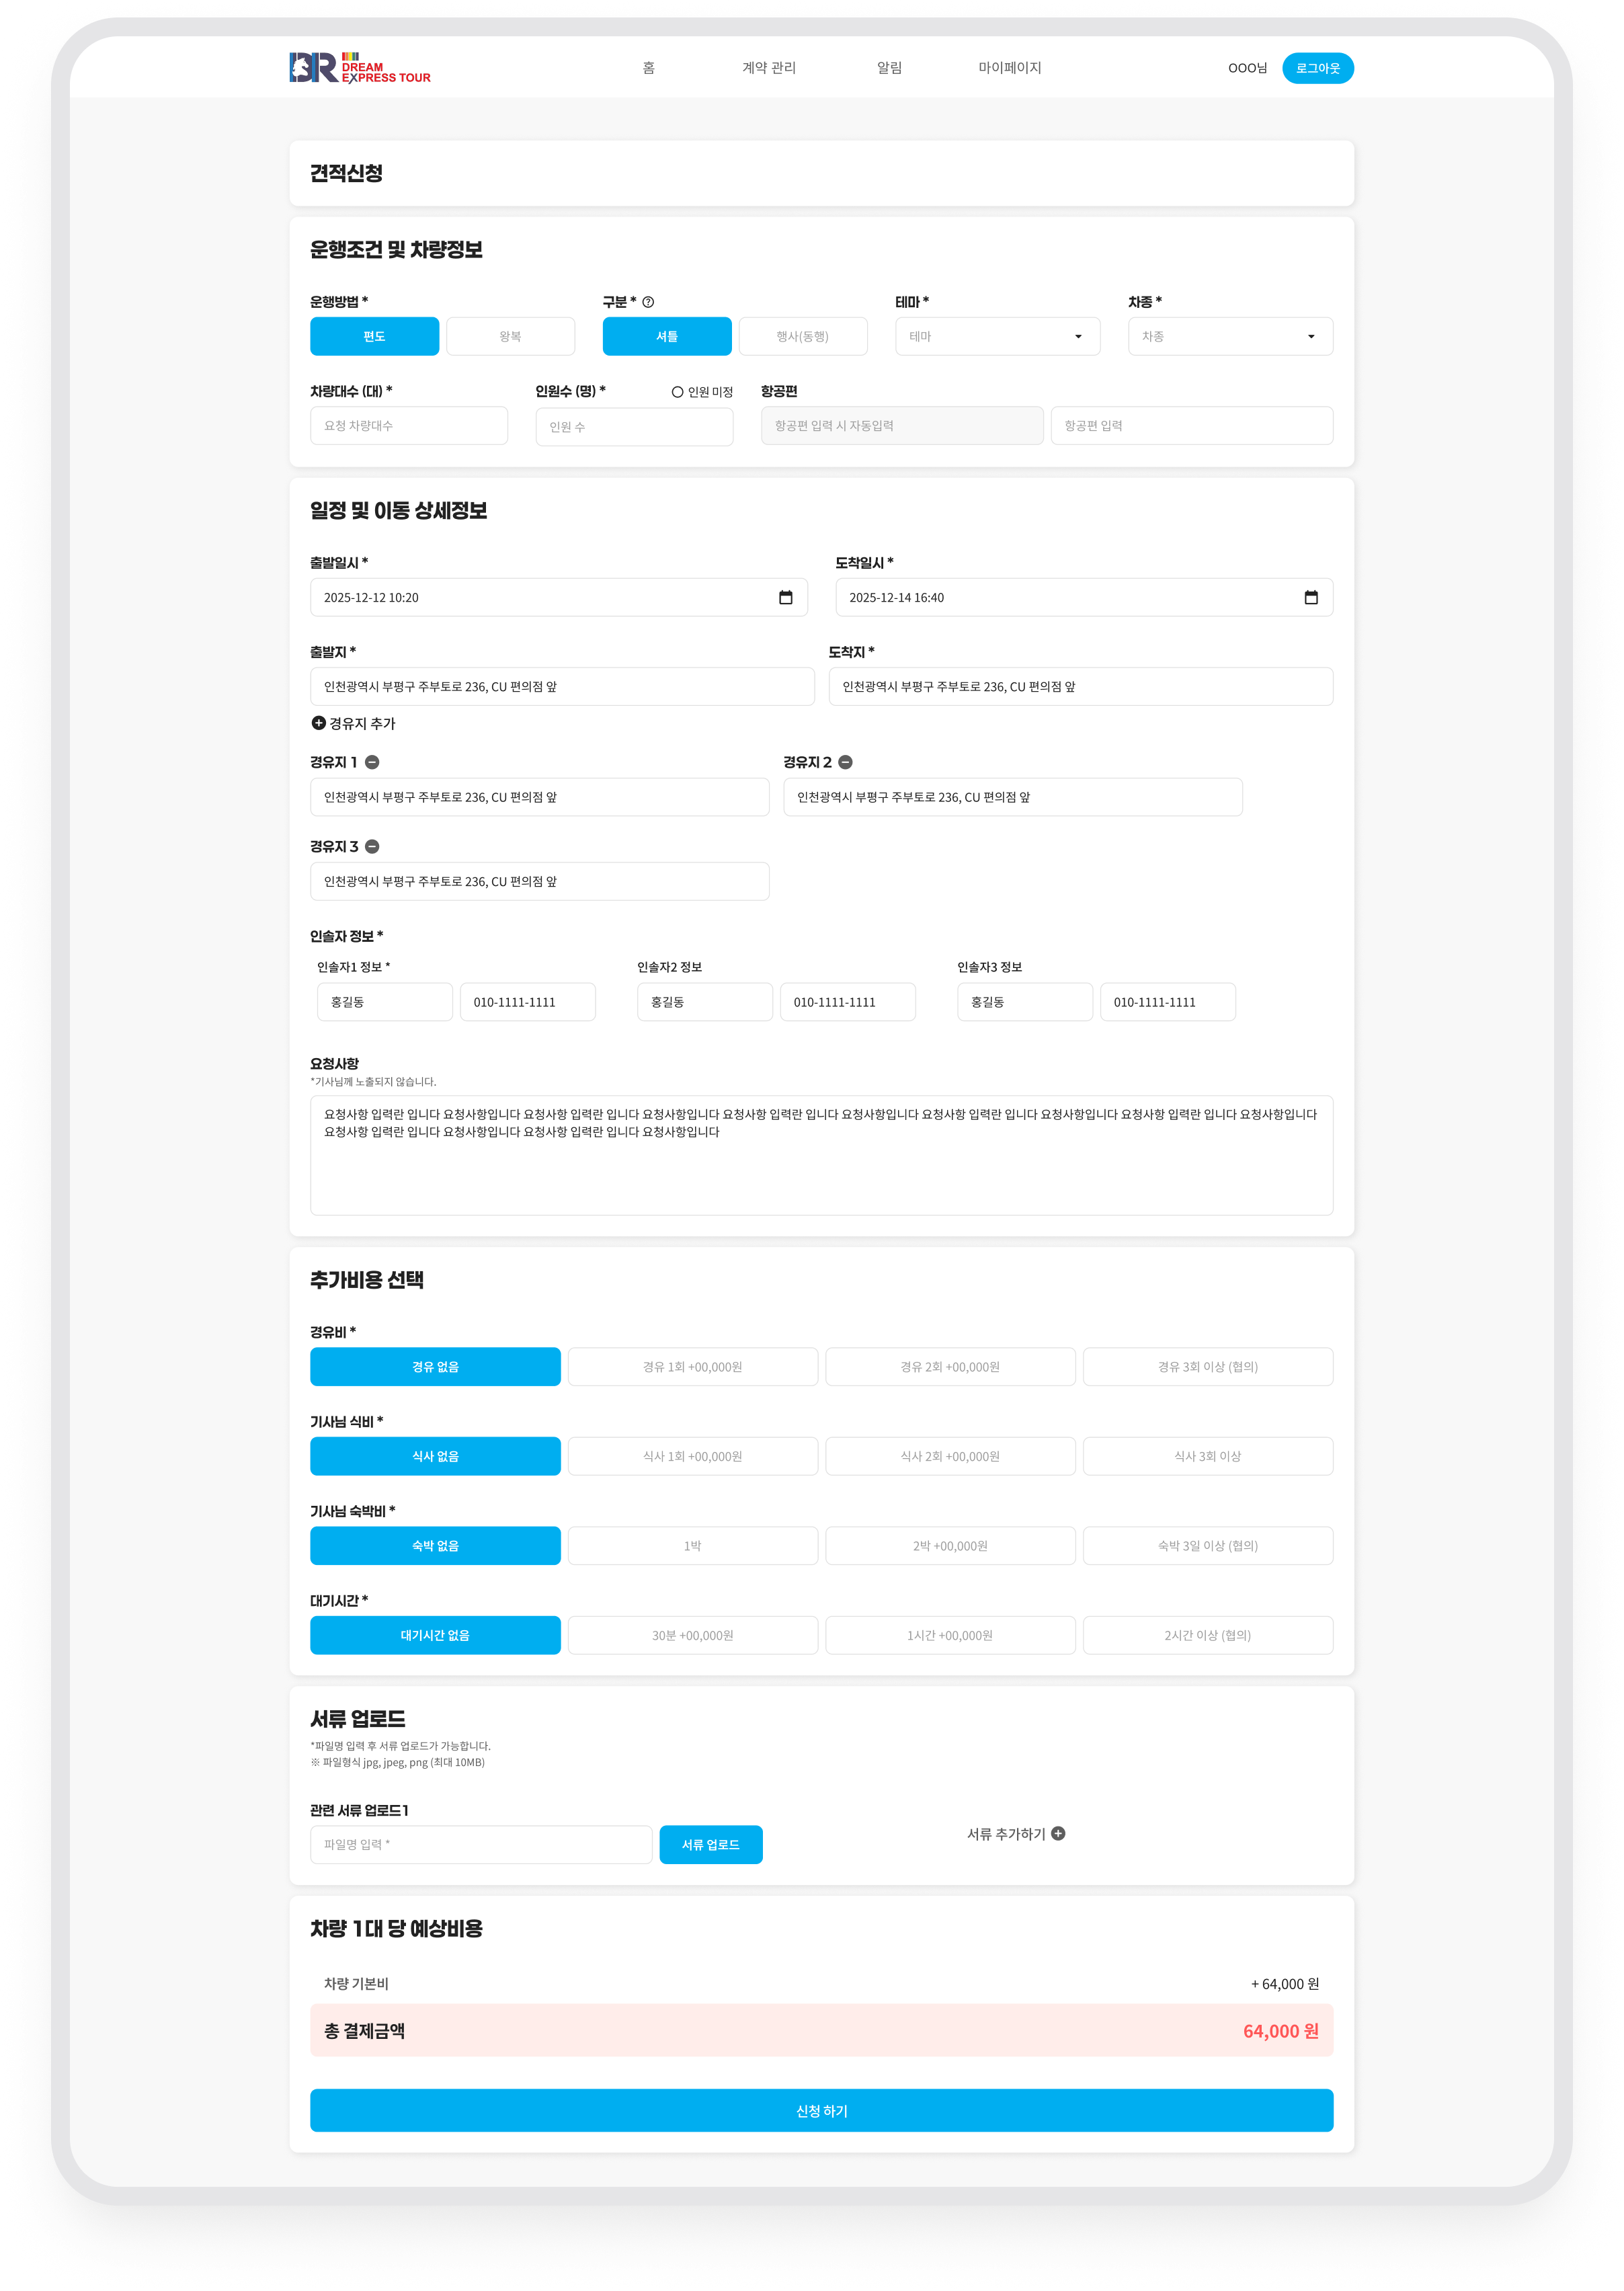Select 식사 3회 이상 option

click(x=1208, y=1456)
